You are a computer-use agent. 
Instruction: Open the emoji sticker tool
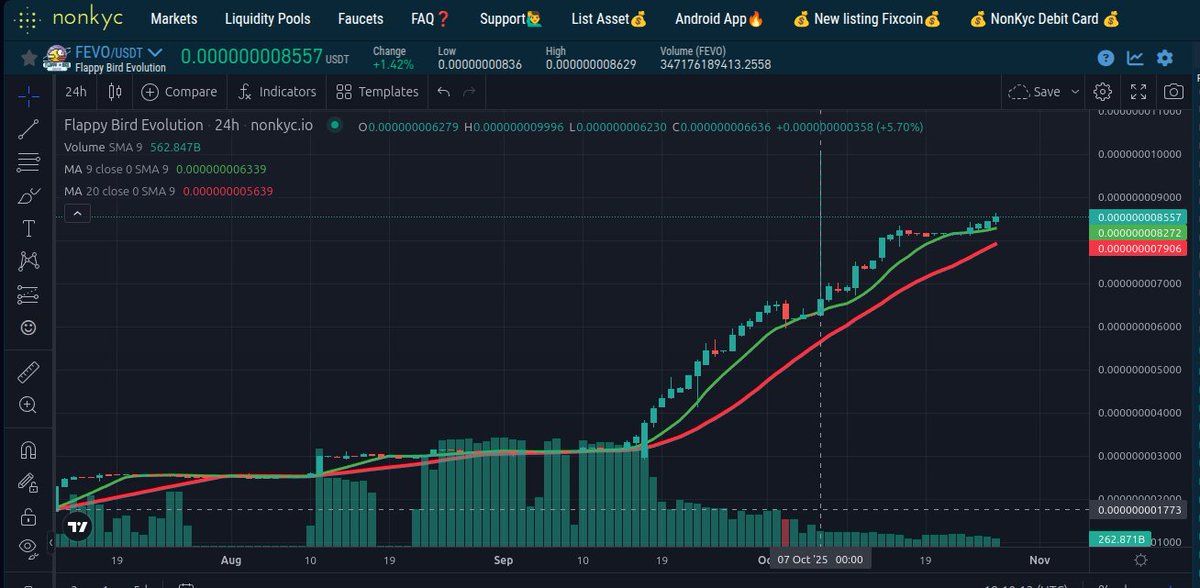tap(28, 327)
